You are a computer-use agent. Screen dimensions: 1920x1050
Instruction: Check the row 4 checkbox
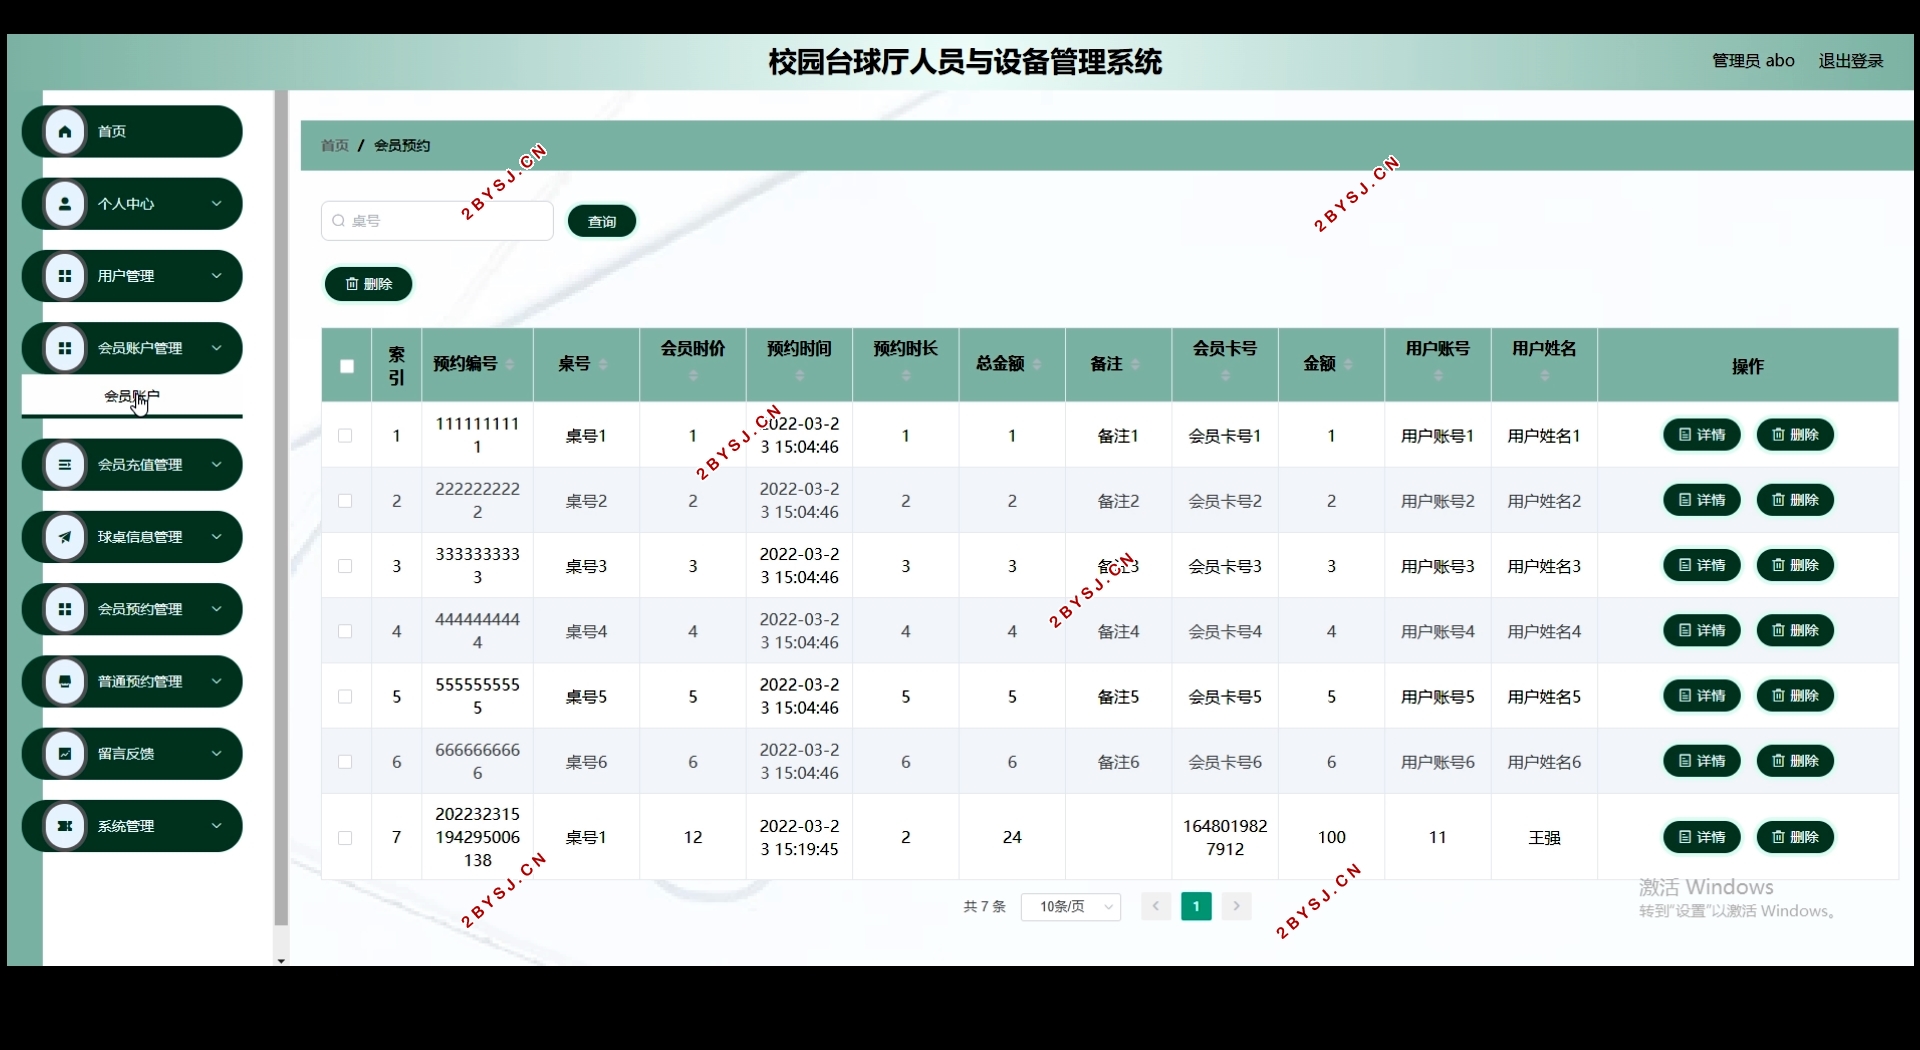pyautogui.click(x=345, y=632)
